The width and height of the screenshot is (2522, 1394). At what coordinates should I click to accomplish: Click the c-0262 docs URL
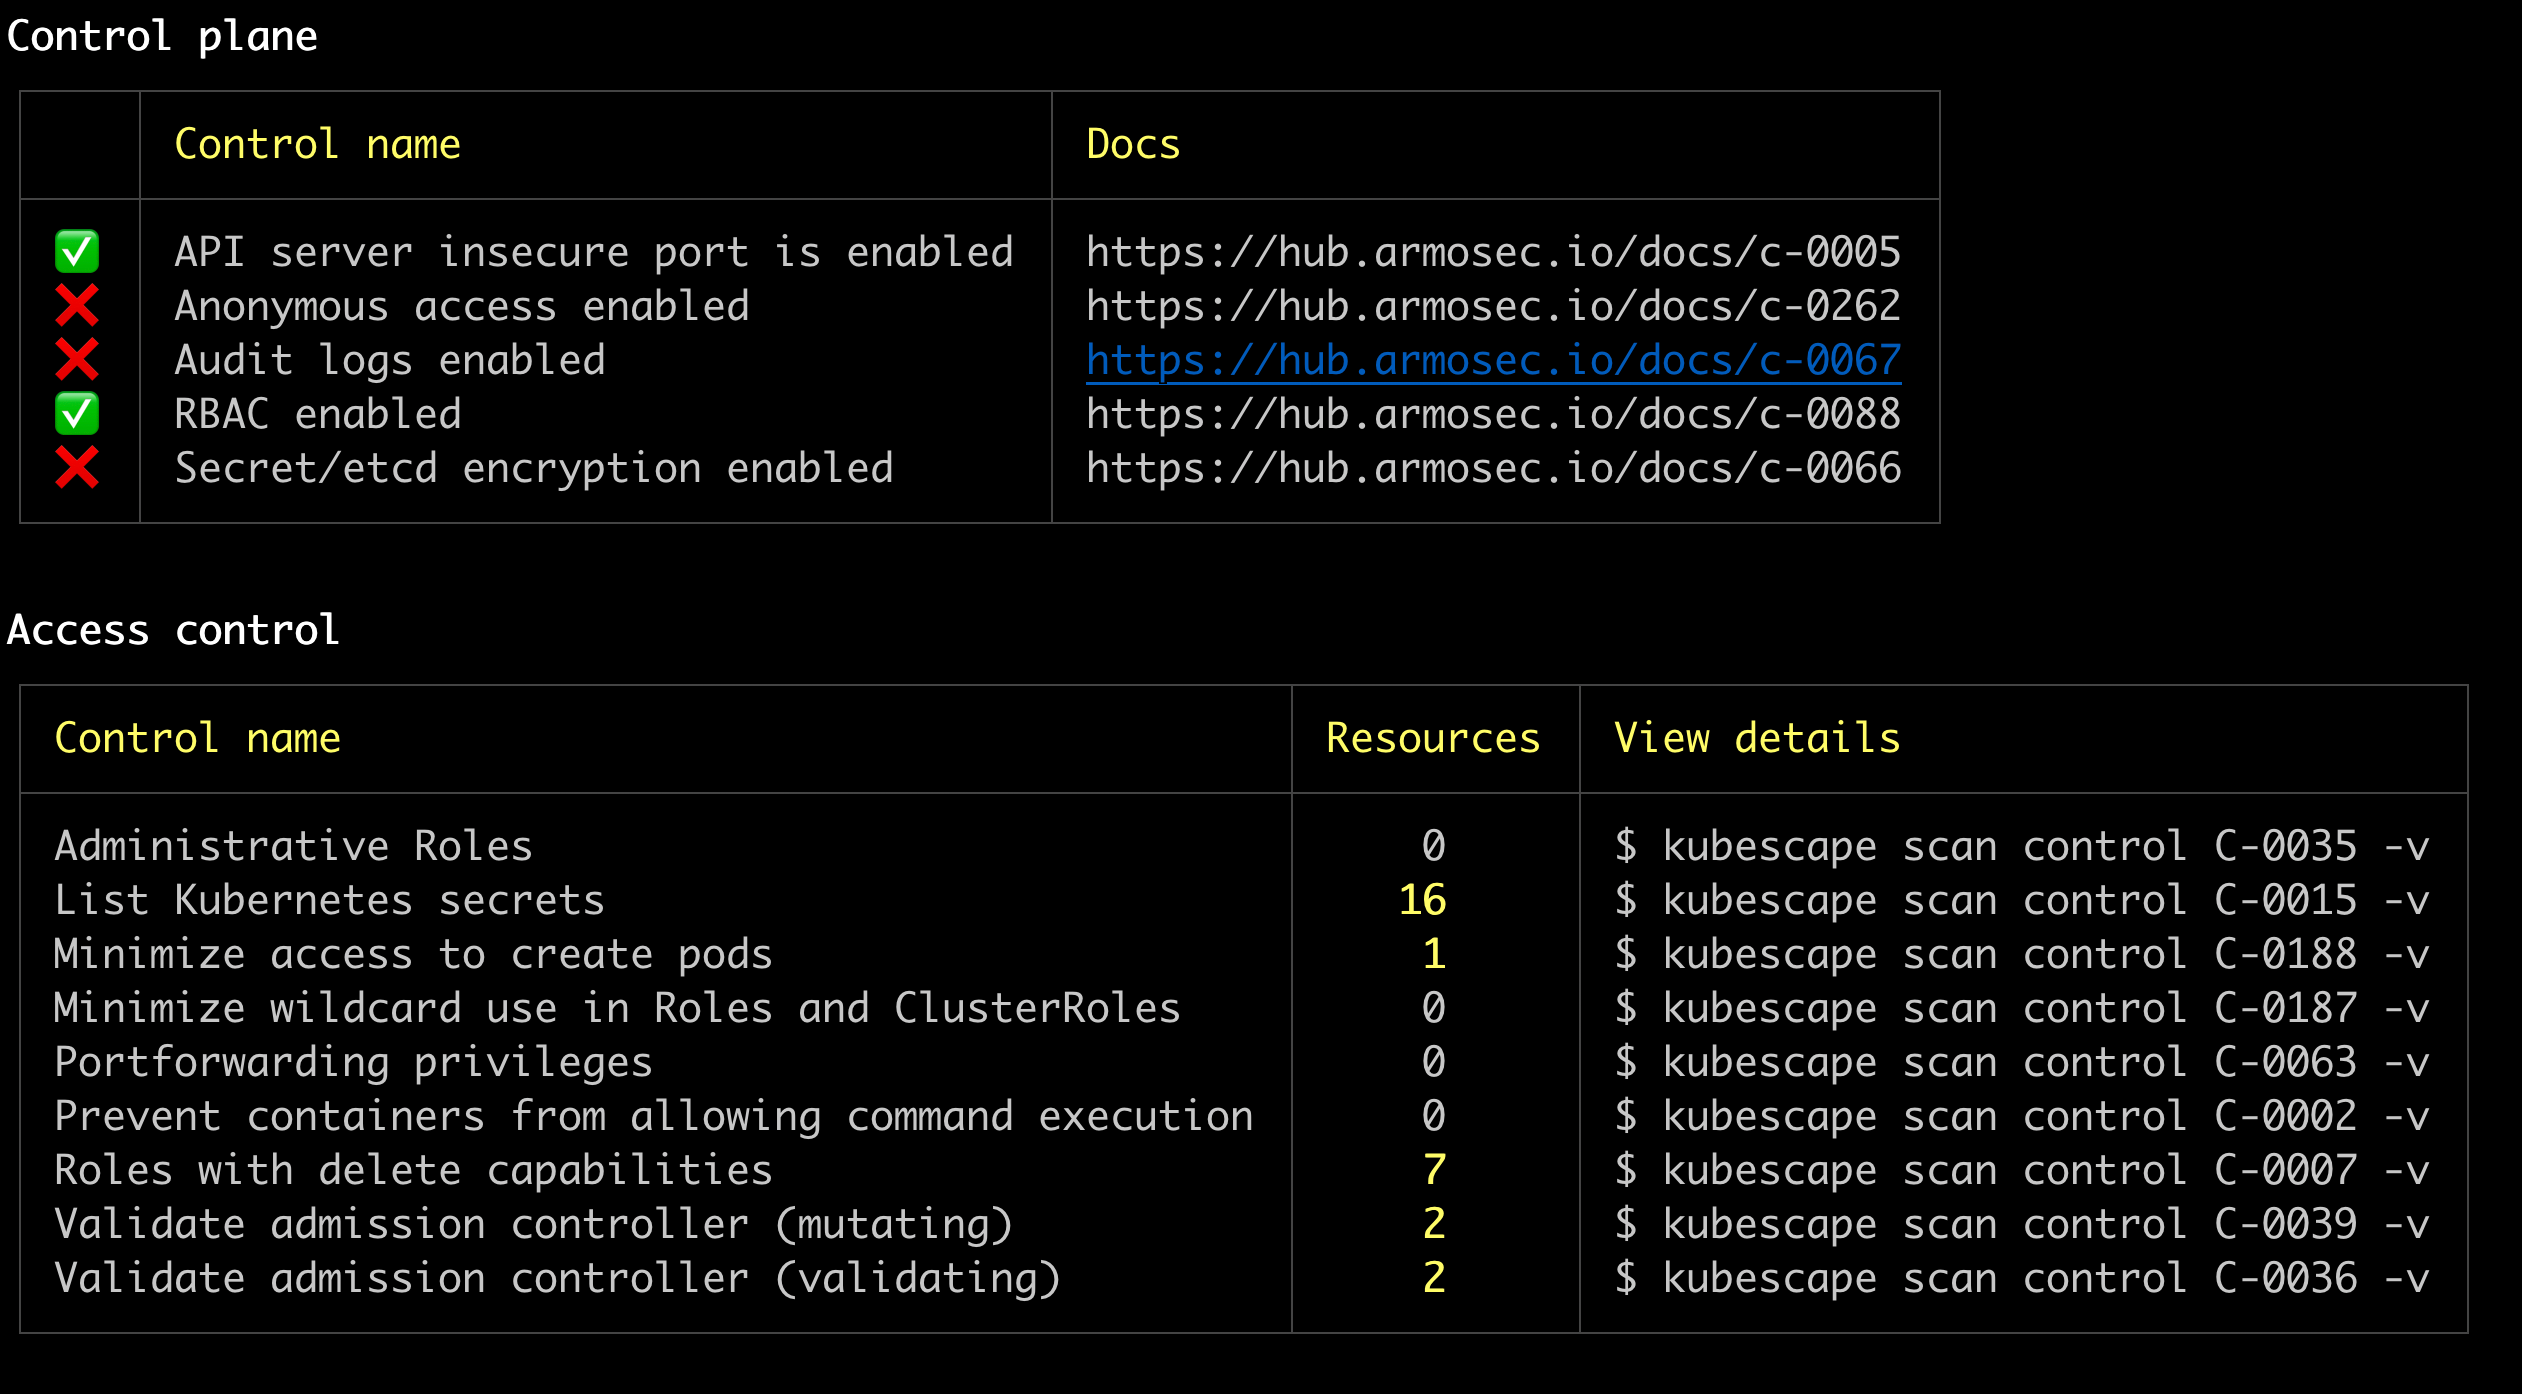pos(1493,306)
